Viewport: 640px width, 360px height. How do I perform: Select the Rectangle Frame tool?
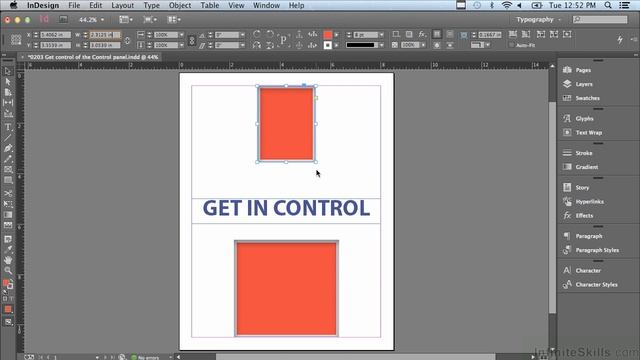(x=8, y=170)
